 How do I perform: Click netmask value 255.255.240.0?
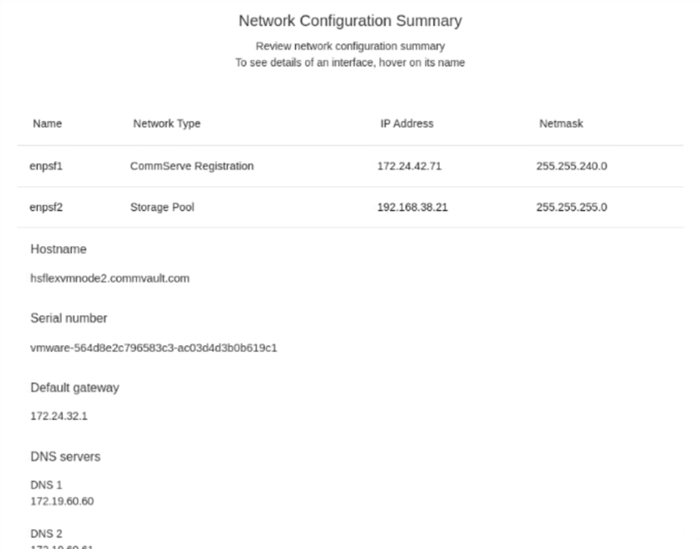[x=571, y=166]
